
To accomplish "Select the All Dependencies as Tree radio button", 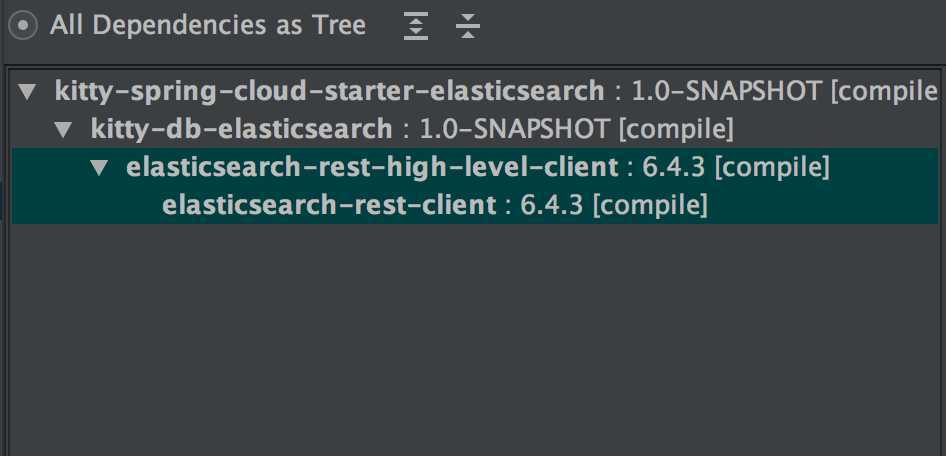I will 23,26.
